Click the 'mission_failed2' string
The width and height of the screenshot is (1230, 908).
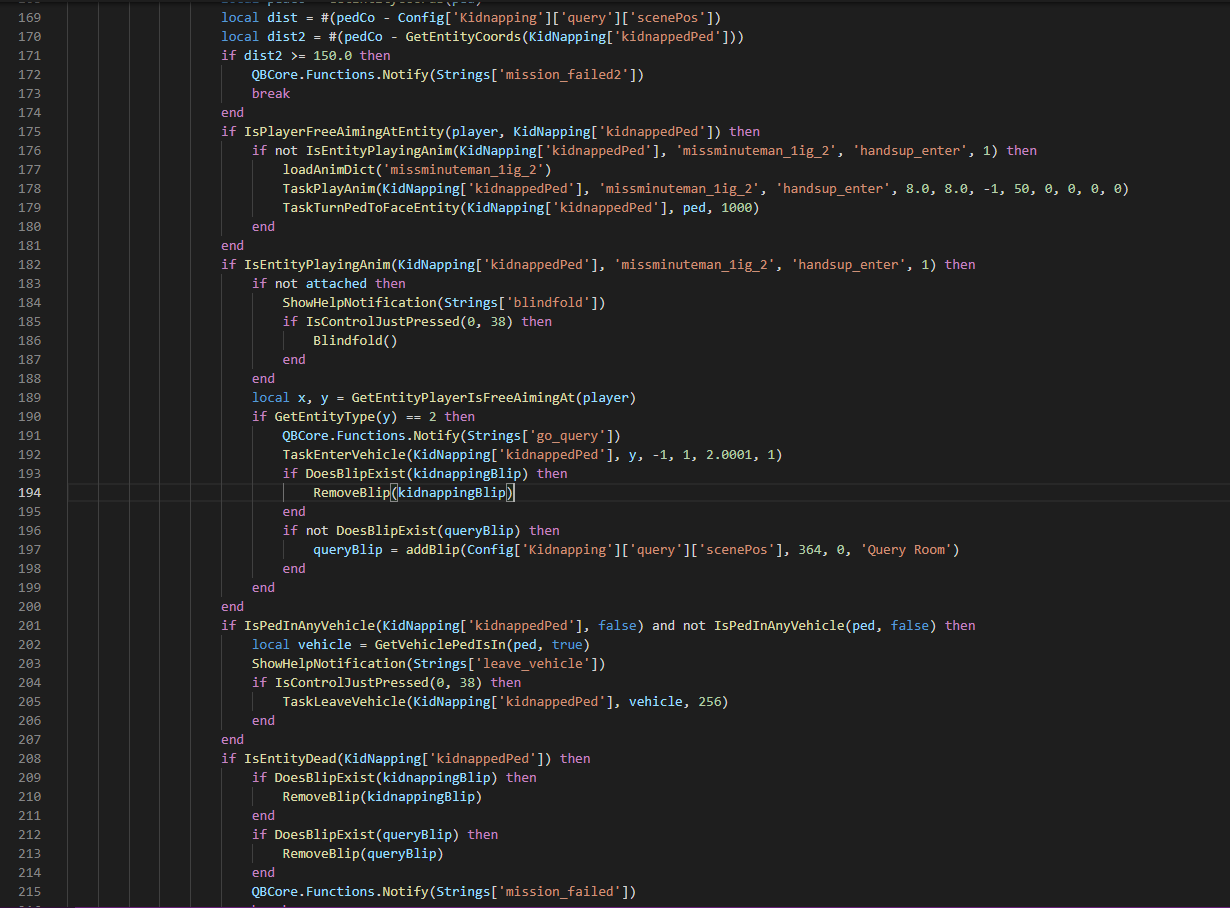click(x=569, y=75)
